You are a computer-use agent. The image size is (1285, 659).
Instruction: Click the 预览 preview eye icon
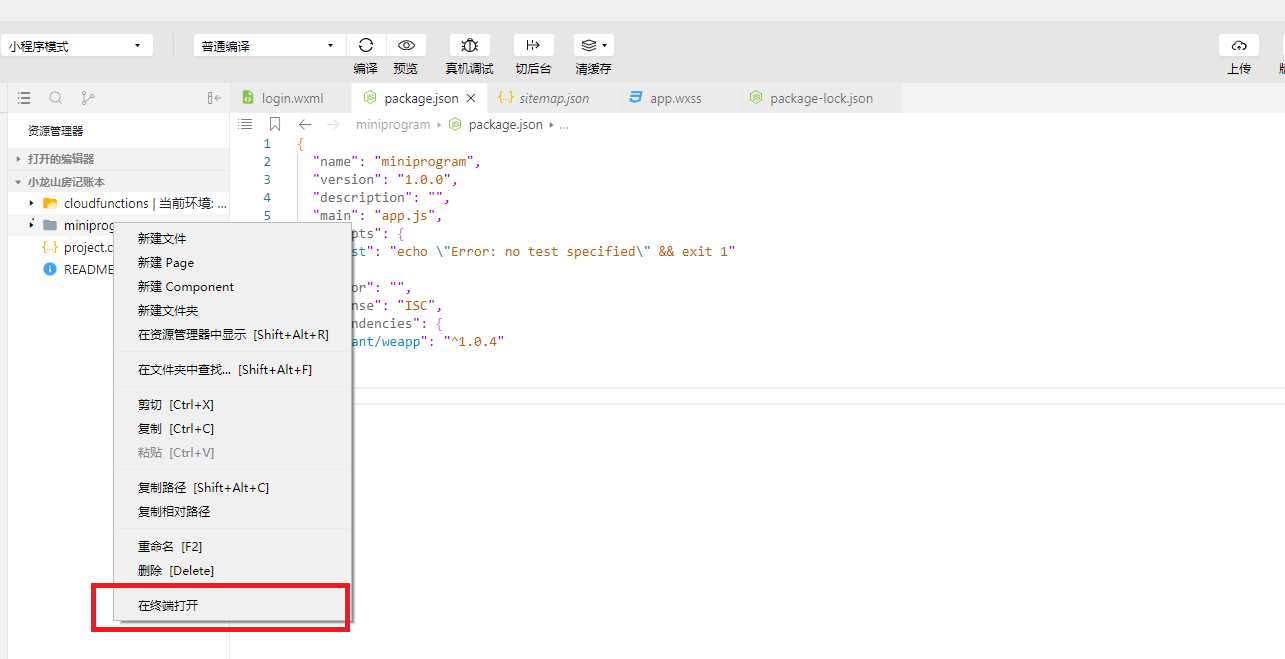click(406, 45)
